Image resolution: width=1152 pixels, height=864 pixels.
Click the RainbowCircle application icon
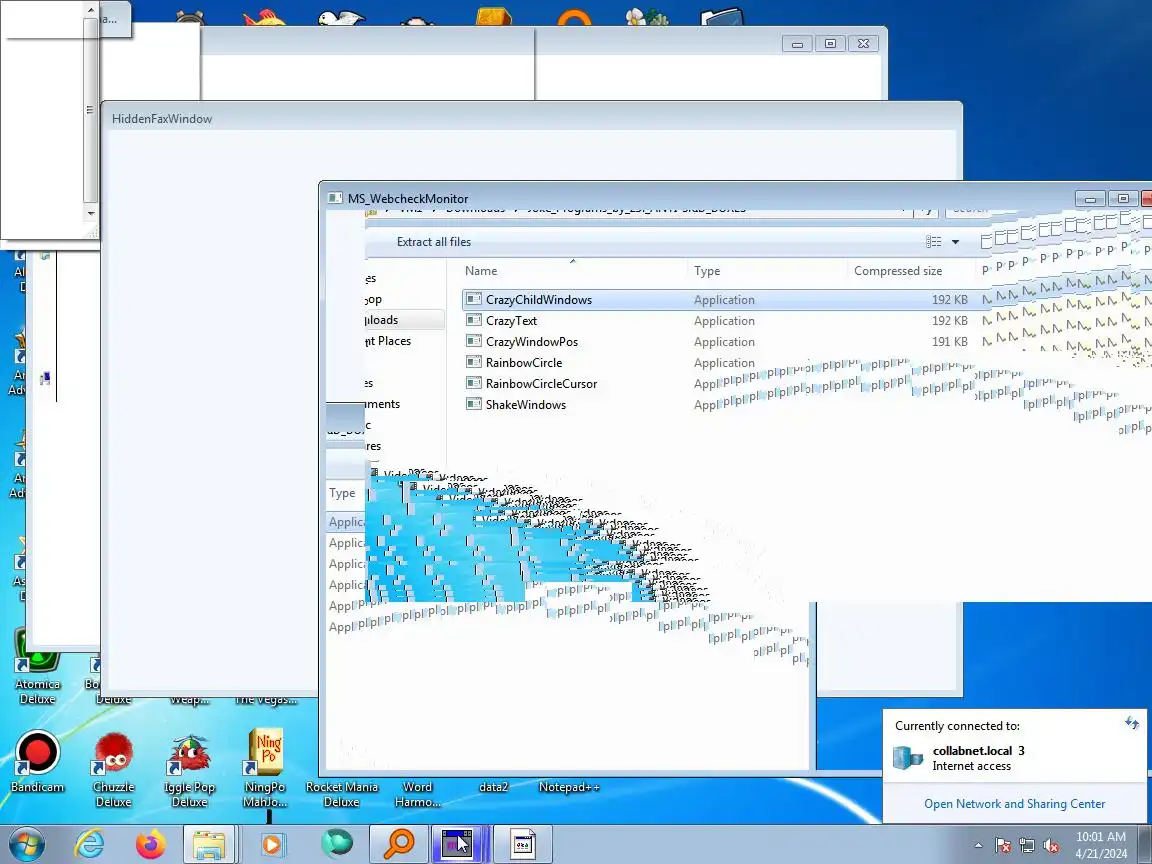point(474,363)
